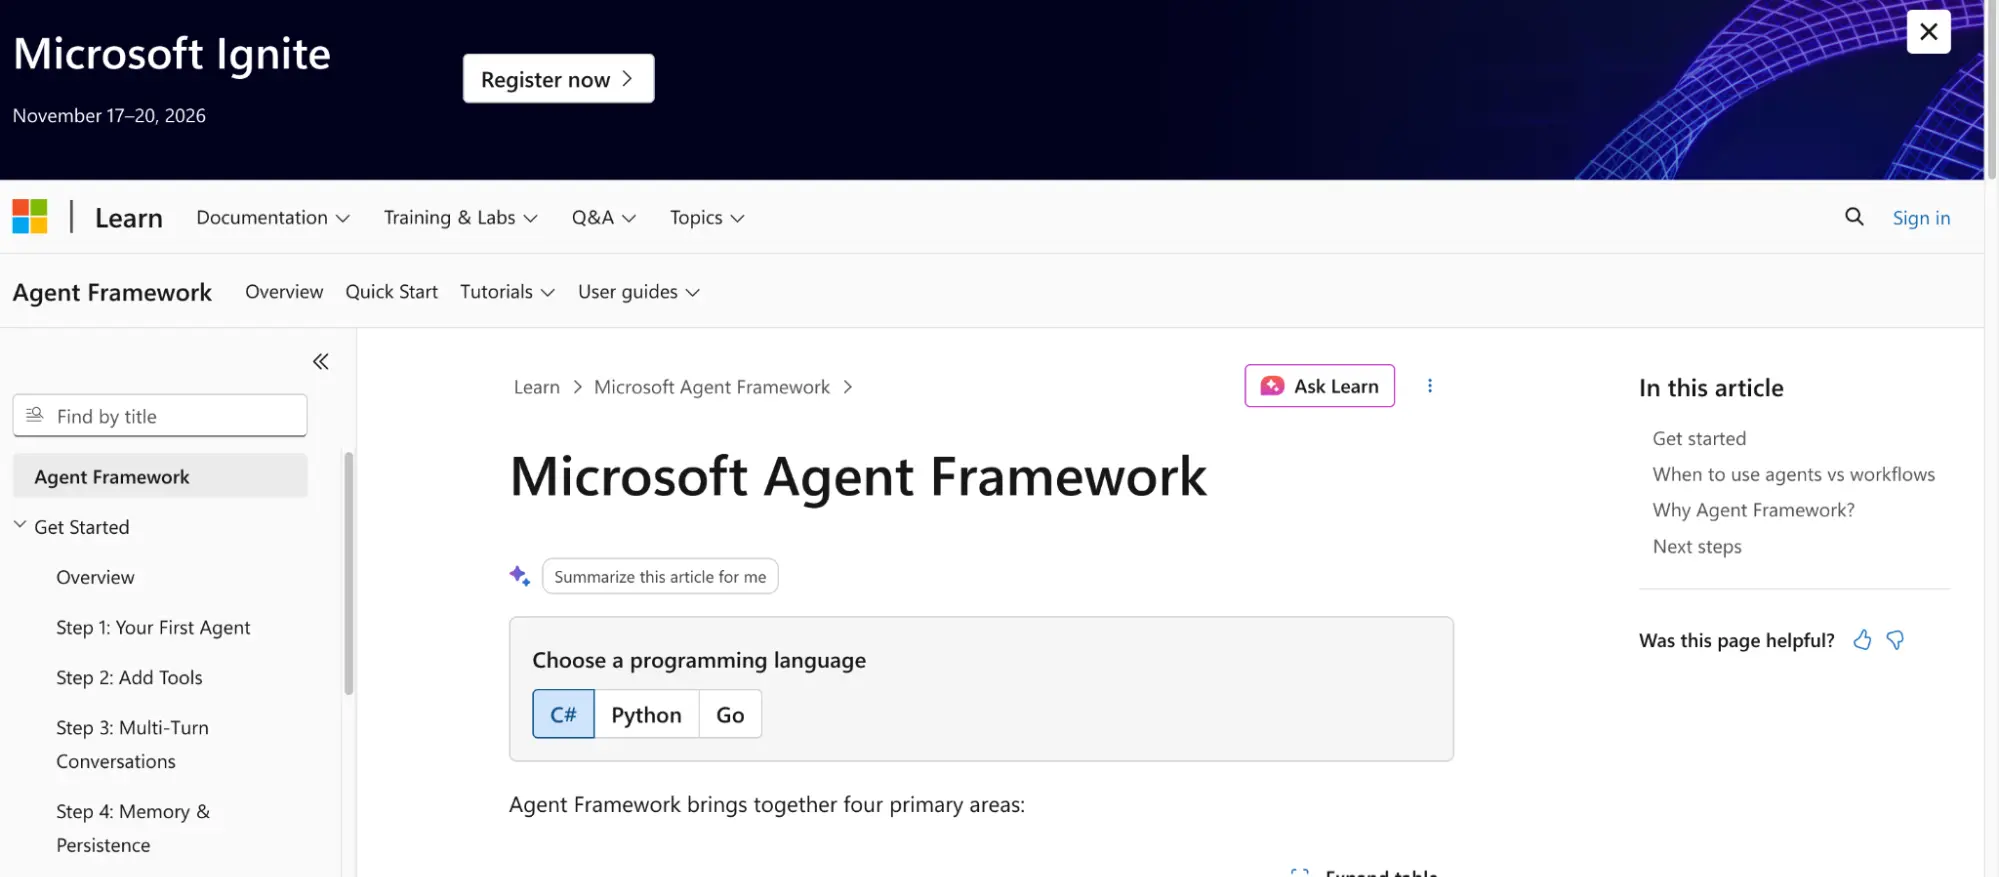The image size is (1999, 877).
Task: Click the Learn breadcrumb link
Action: tap(537, 387)
